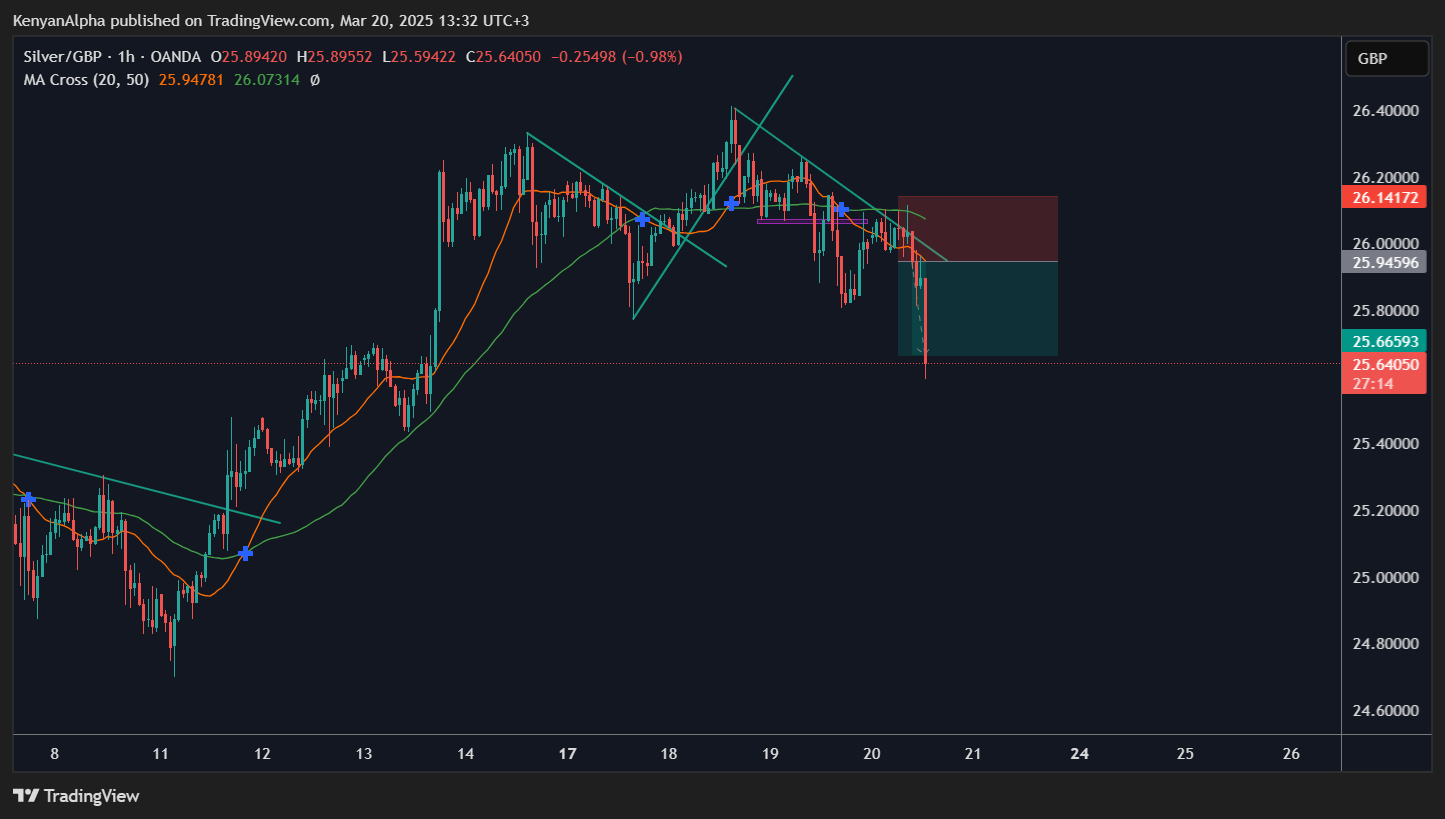
Task: Click the 27:14 candle countdown timer
Action: (1374, 383)
